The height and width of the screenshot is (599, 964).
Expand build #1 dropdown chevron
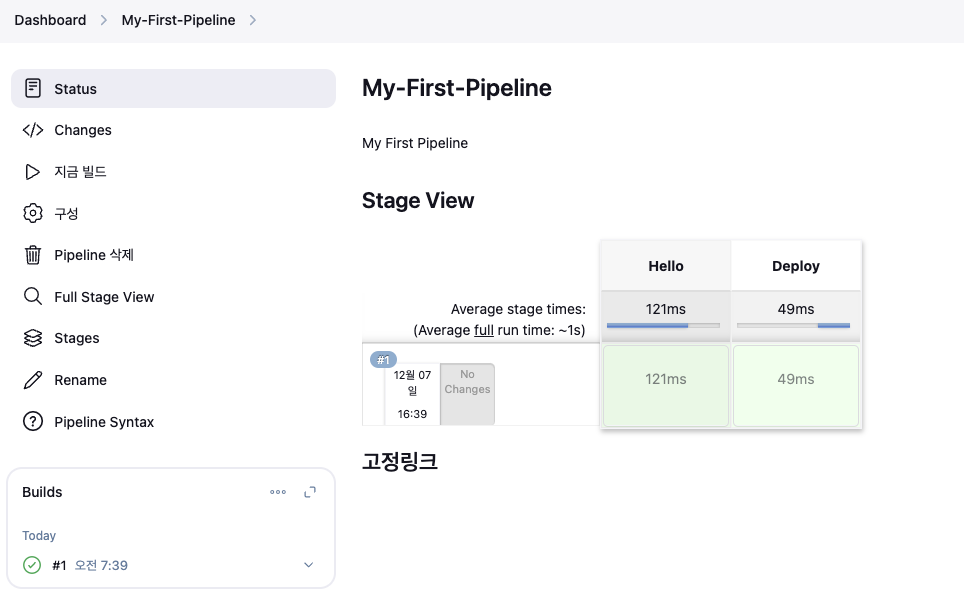click(x=308, y=565)
